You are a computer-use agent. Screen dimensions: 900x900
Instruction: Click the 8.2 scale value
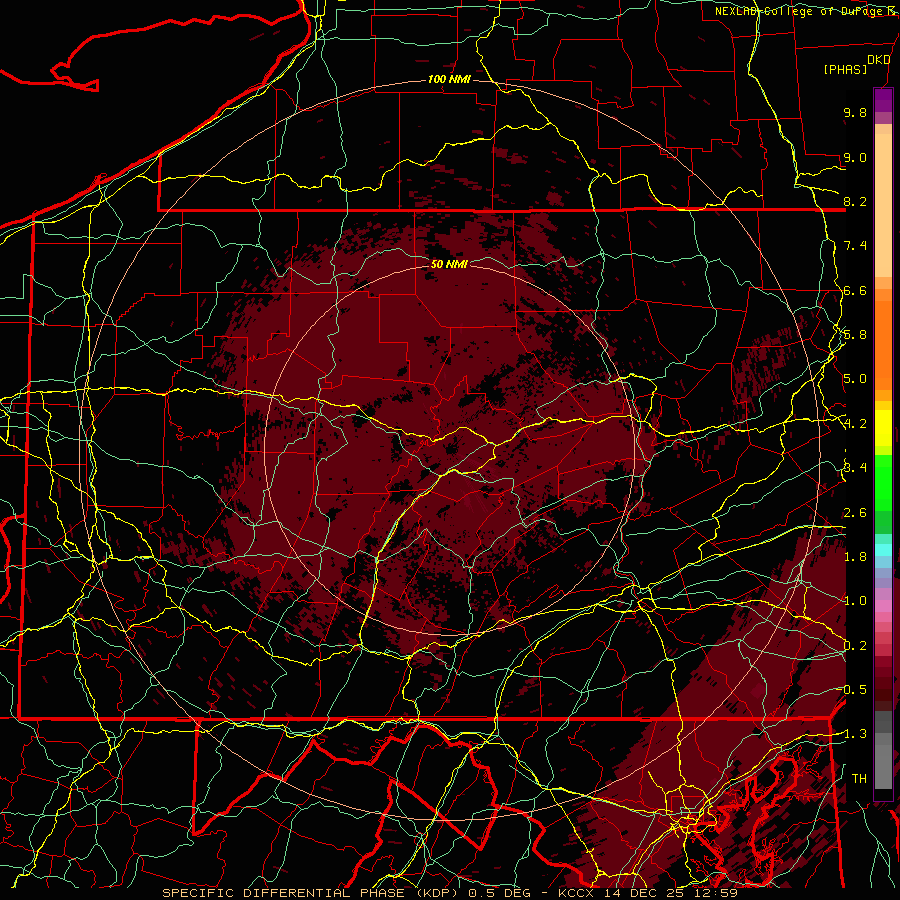tap(855, 201)
